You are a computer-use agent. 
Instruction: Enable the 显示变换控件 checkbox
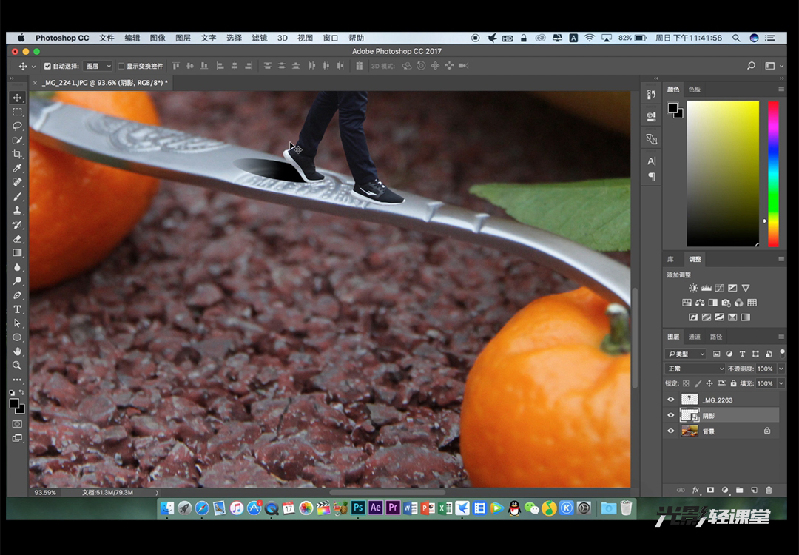(121, 66)
